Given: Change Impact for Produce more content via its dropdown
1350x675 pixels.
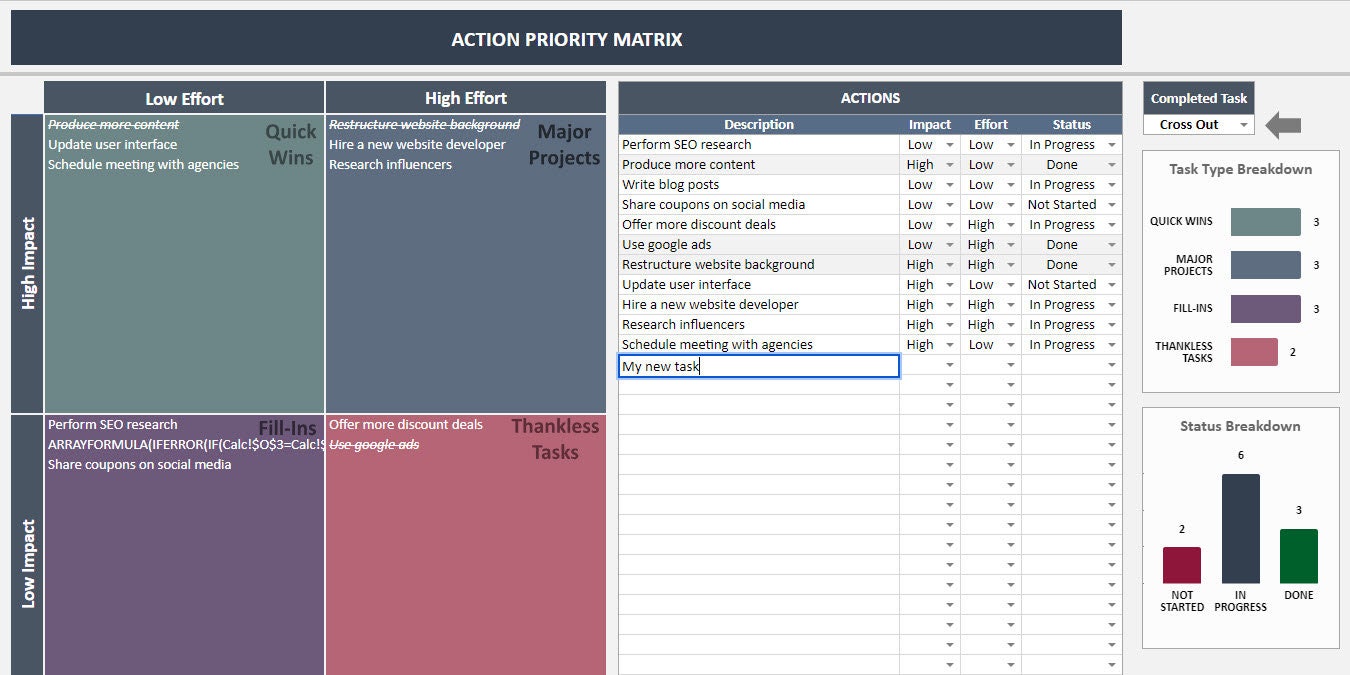Looking at the screenshot, I should [948, 164].
